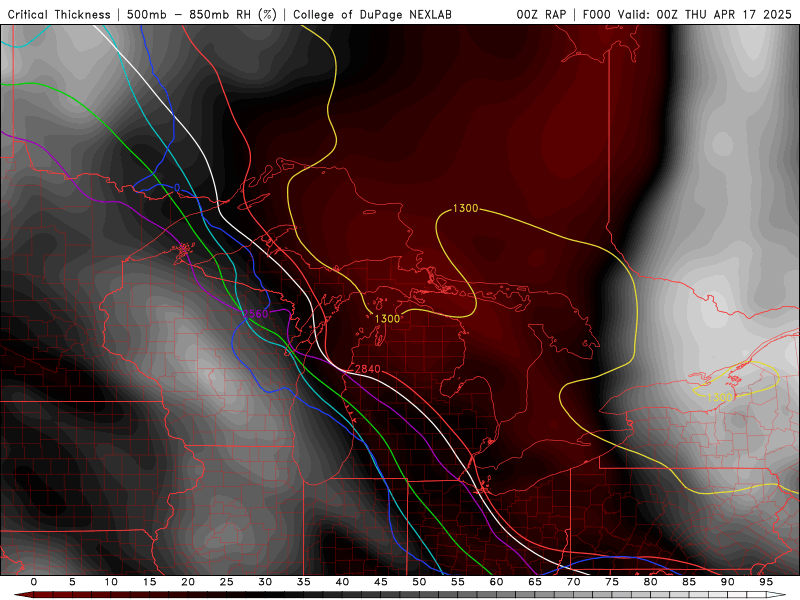Click the "10" value on the color scale
Viewport: 800px width, 600px height.
click(111, 582)
